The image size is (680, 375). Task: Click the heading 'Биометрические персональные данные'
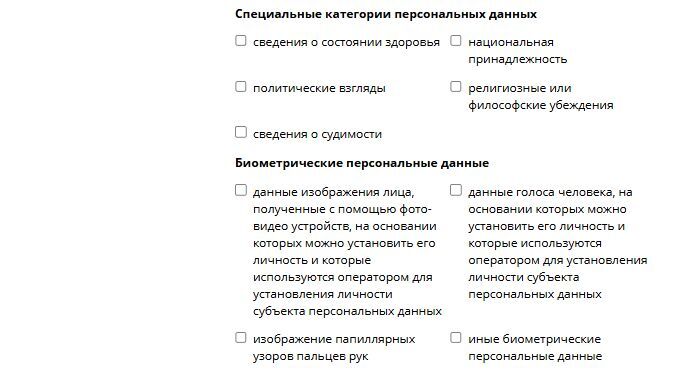tap(362, 163)
